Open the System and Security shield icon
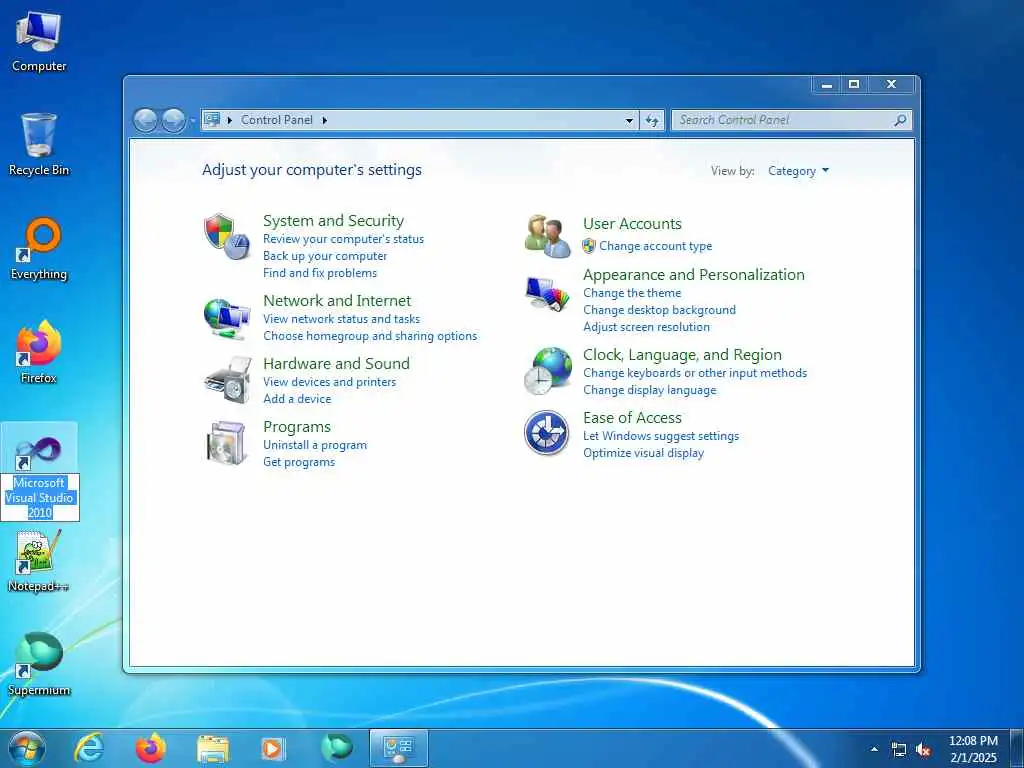 click(x=227, y=236)
